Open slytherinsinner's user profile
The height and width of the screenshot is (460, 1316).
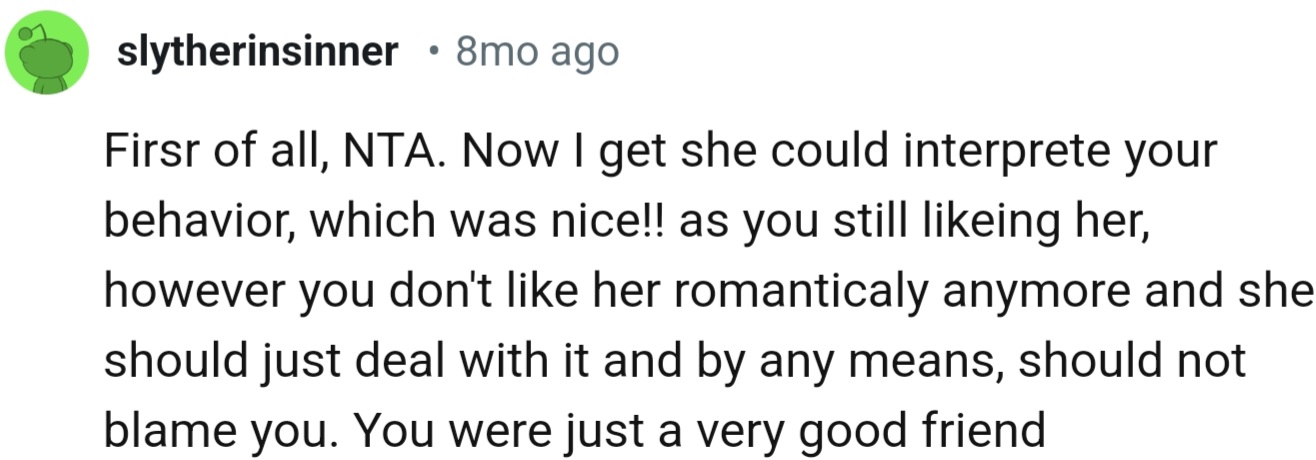point(258,52)
